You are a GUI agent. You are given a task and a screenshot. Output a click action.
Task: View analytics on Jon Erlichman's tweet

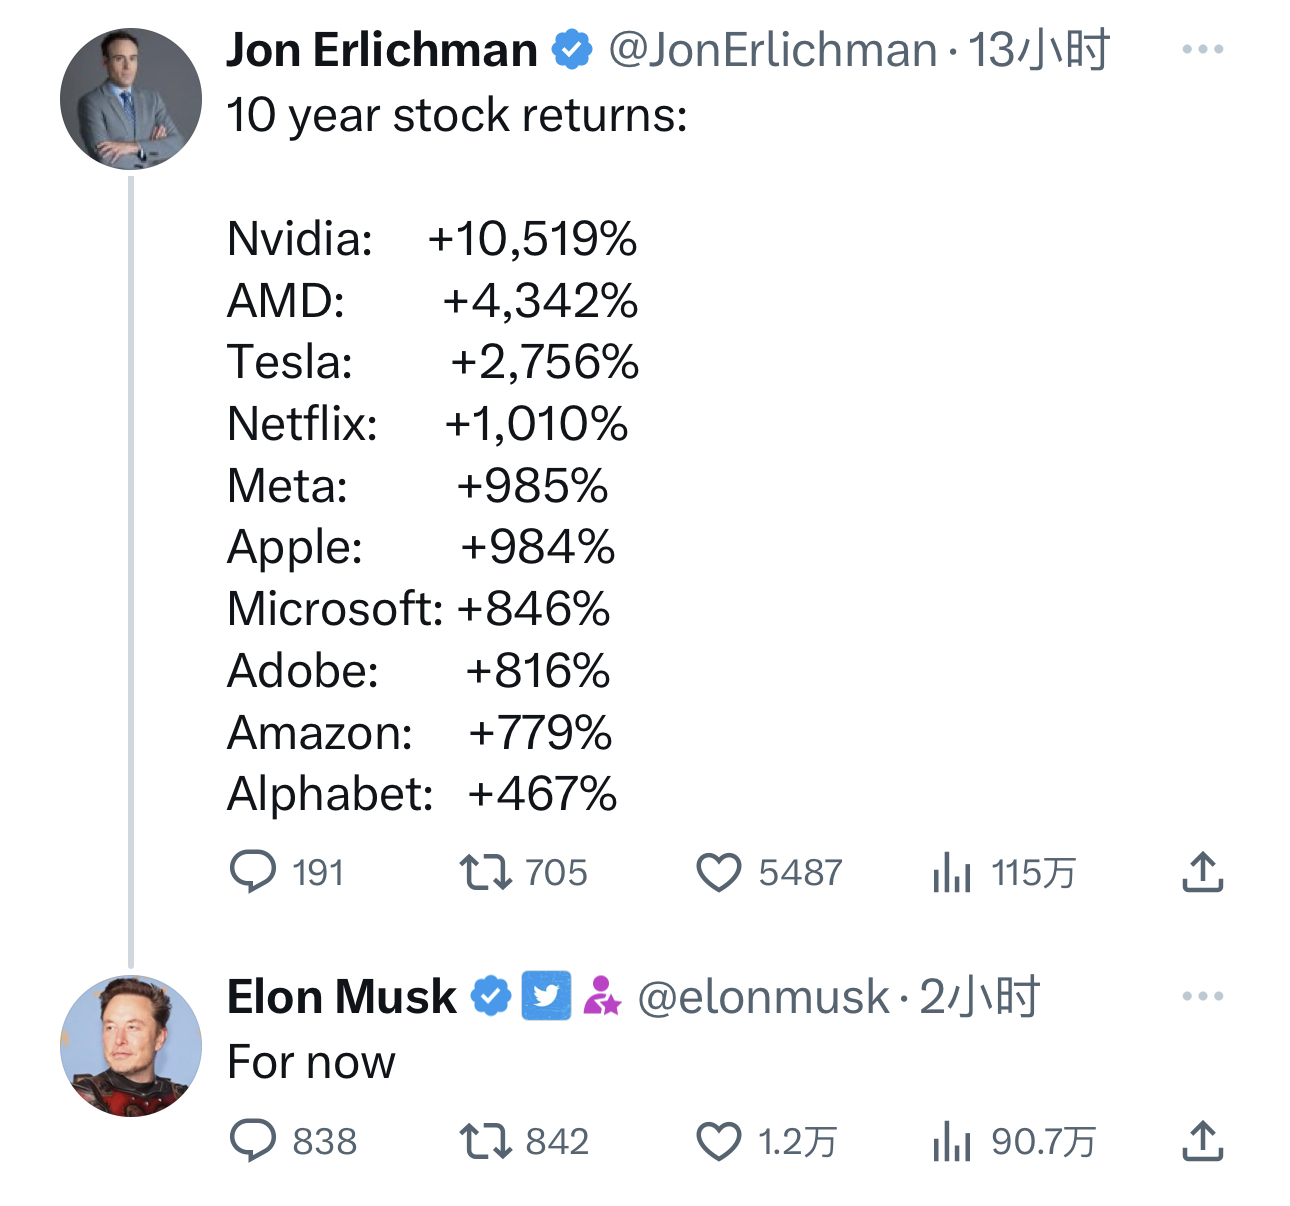tap(951, 872)
